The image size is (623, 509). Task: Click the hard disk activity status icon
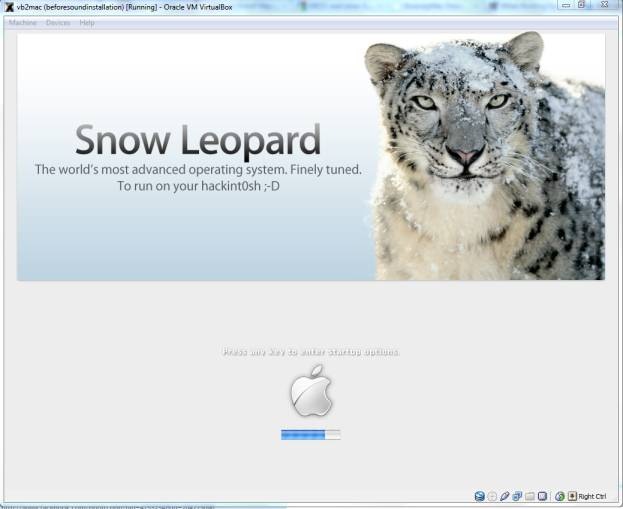pos(480,496)
